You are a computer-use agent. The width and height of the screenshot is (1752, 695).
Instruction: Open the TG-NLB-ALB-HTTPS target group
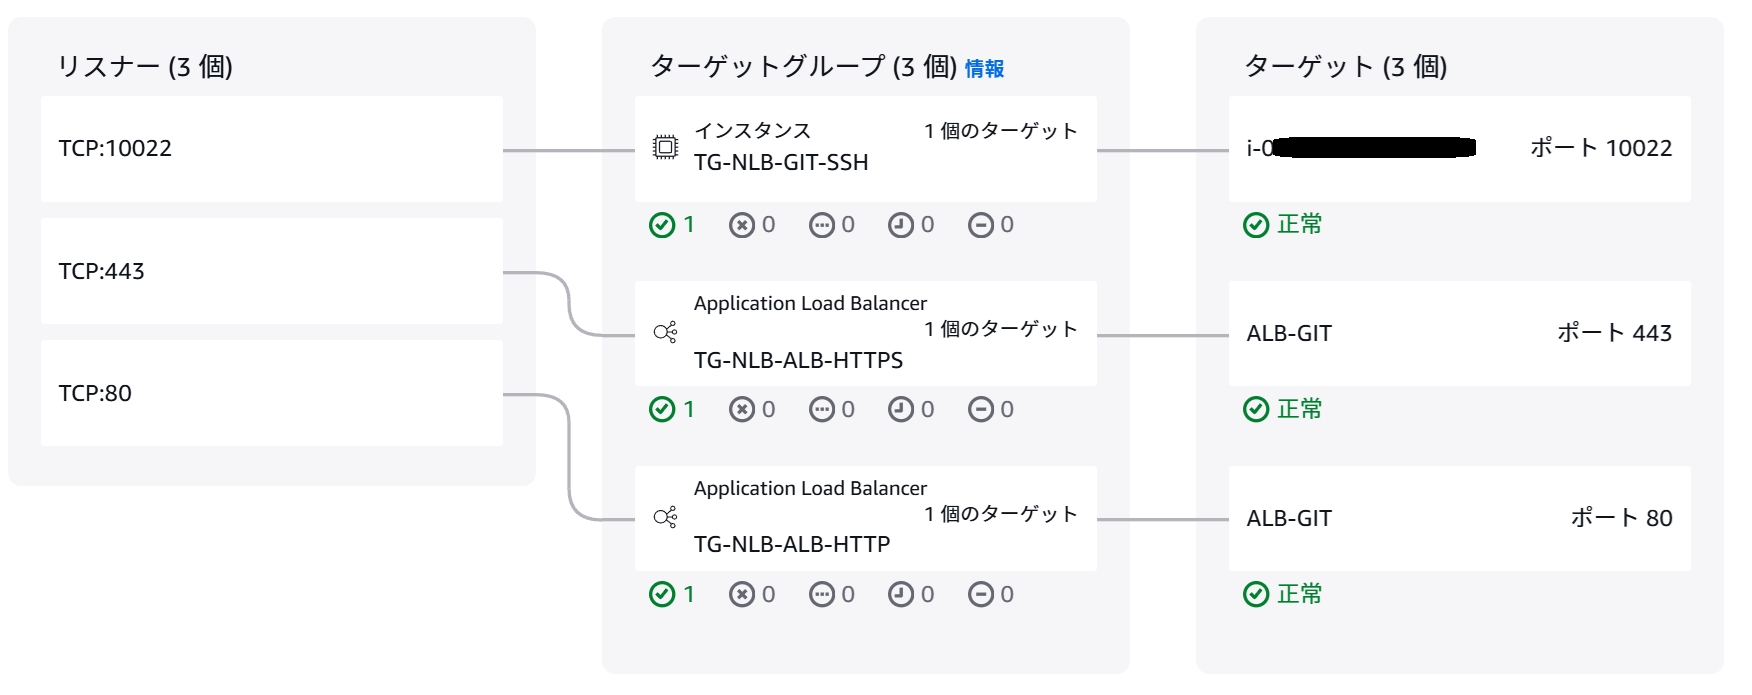coord(798,360)
